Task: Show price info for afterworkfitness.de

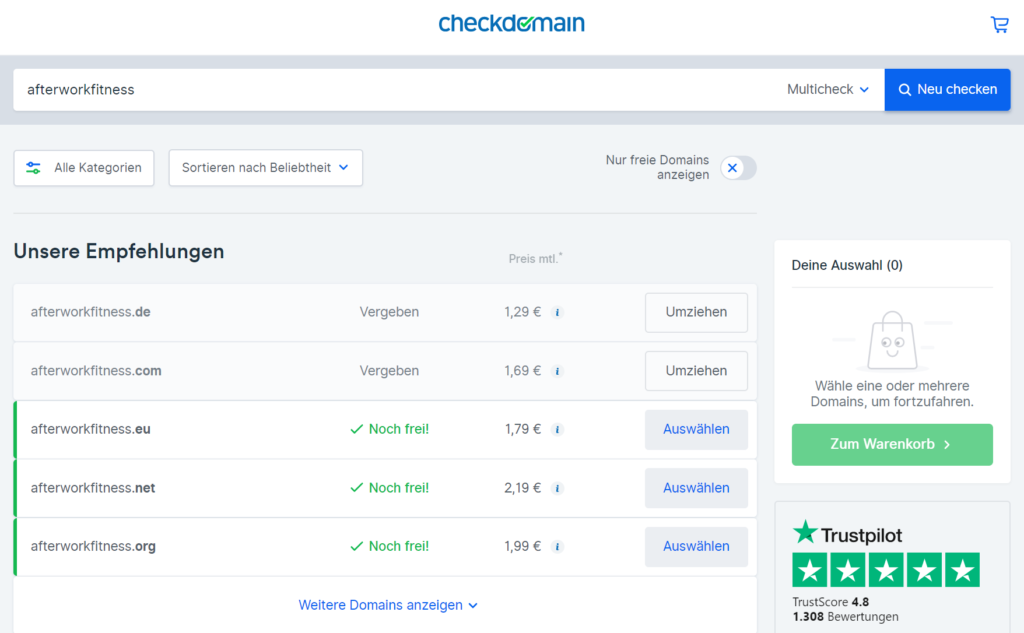Action: [x=557, y=312]
